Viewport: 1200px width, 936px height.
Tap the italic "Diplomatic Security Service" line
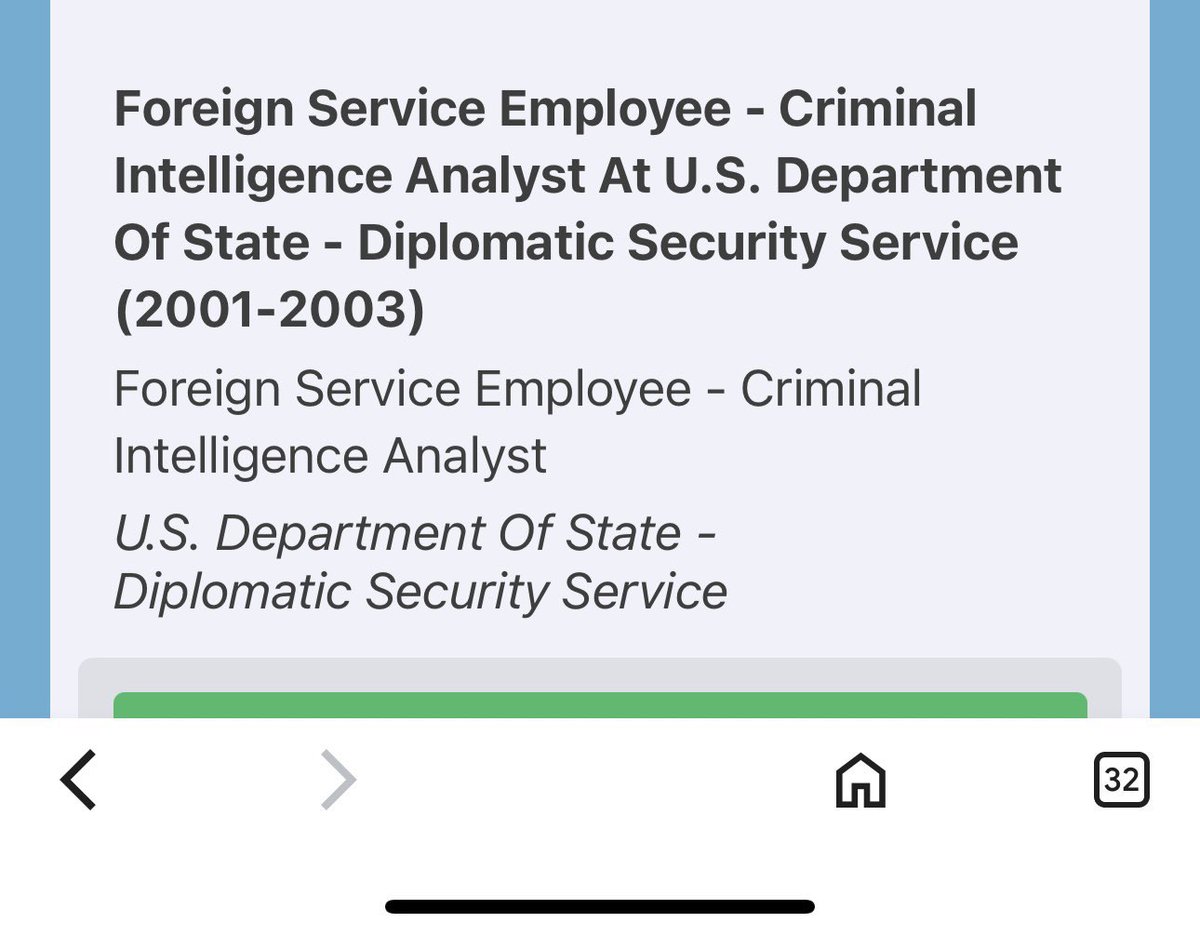point(420,591)
